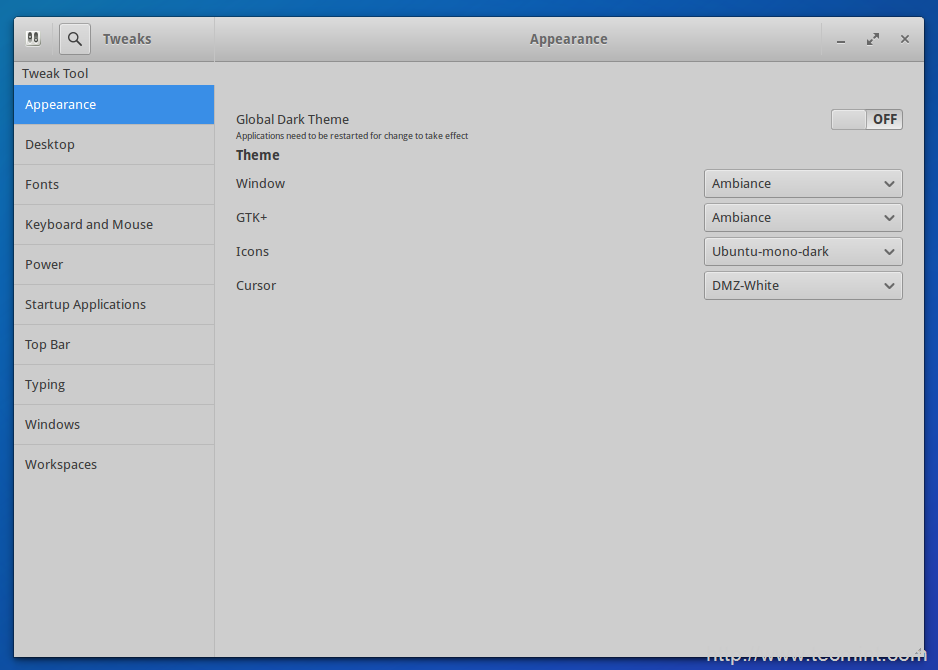Show Startup Applications settings

click(114, 305)
